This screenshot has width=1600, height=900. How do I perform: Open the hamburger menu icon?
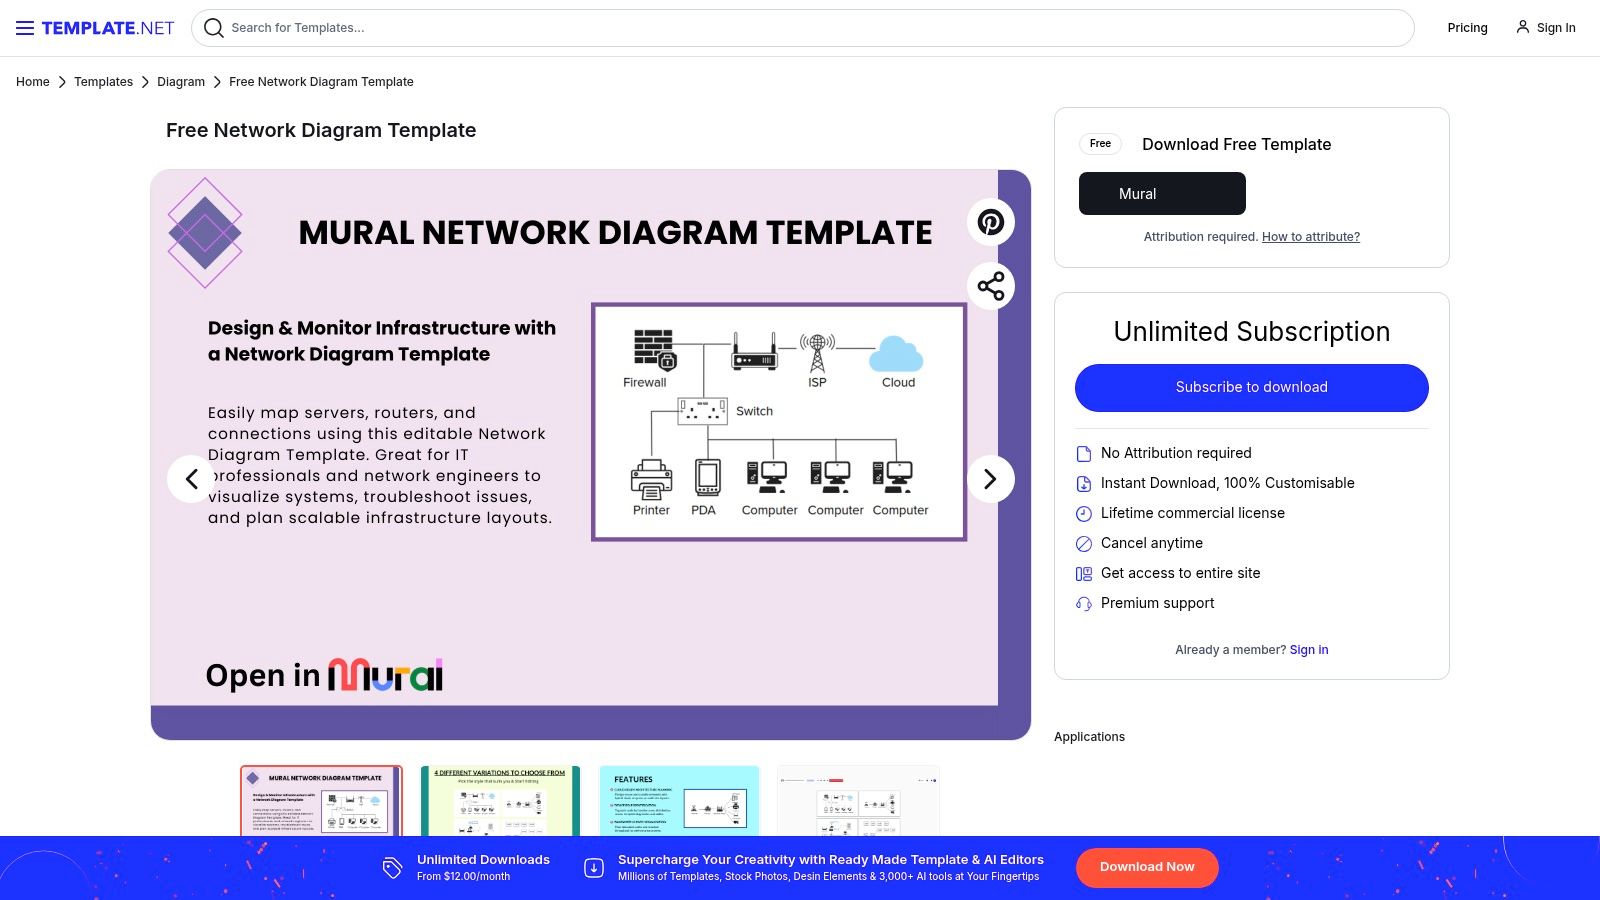click(25, 28)
